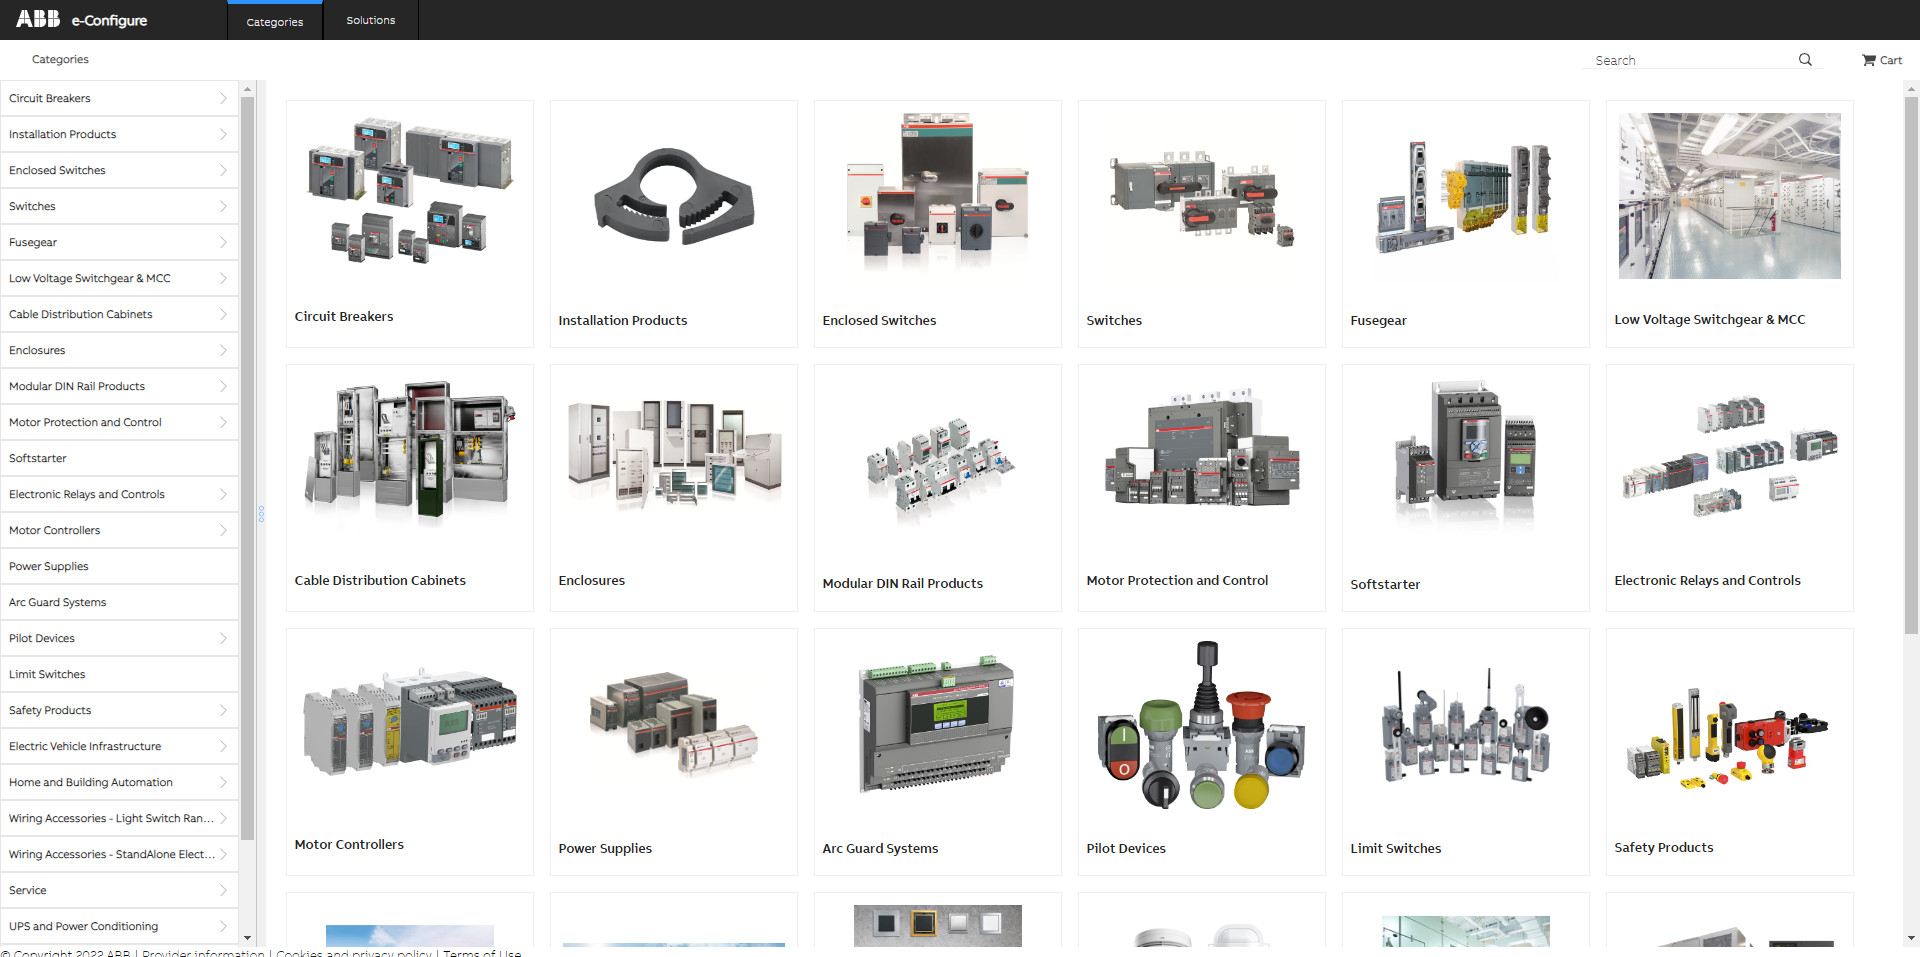Screen dimensions: 1920x957
Task: Switch to the Solutions tab
Action: [370, 20]
